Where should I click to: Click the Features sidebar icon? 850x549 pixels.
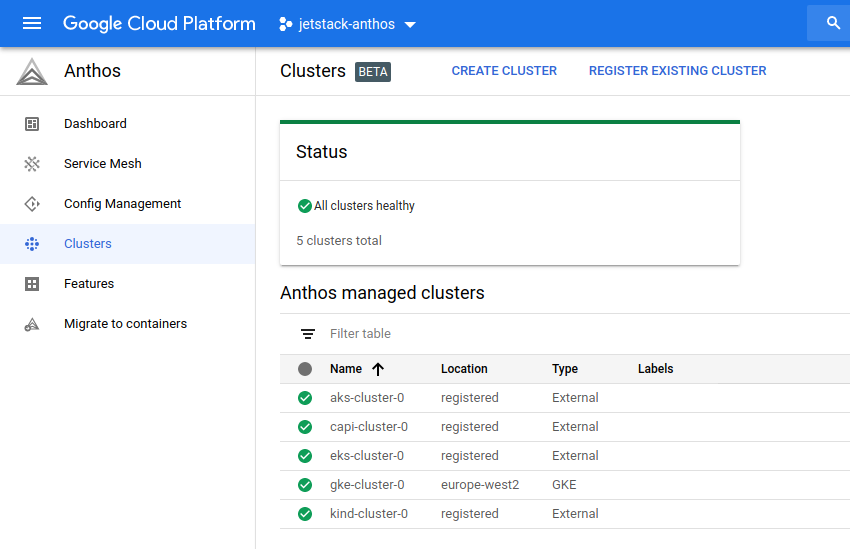32,284
